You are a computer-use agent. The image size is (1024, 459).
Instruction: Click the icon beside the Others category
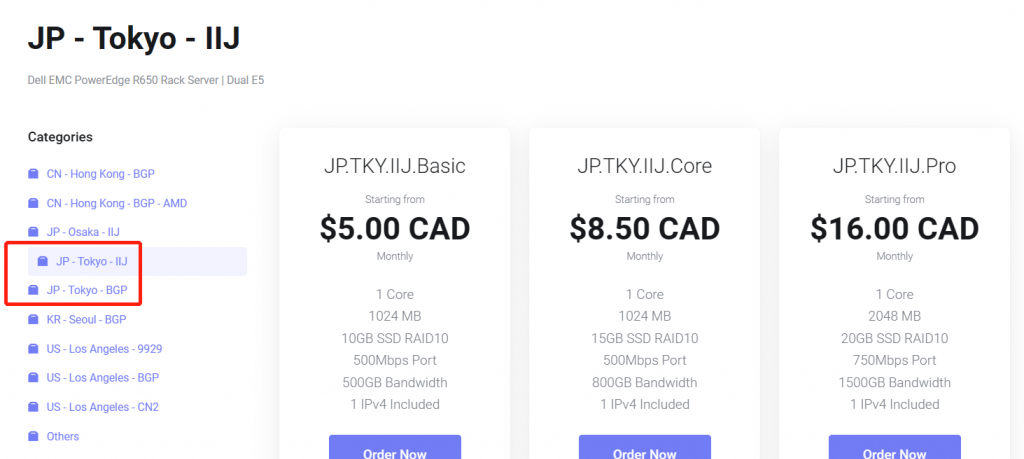(33, 436)
